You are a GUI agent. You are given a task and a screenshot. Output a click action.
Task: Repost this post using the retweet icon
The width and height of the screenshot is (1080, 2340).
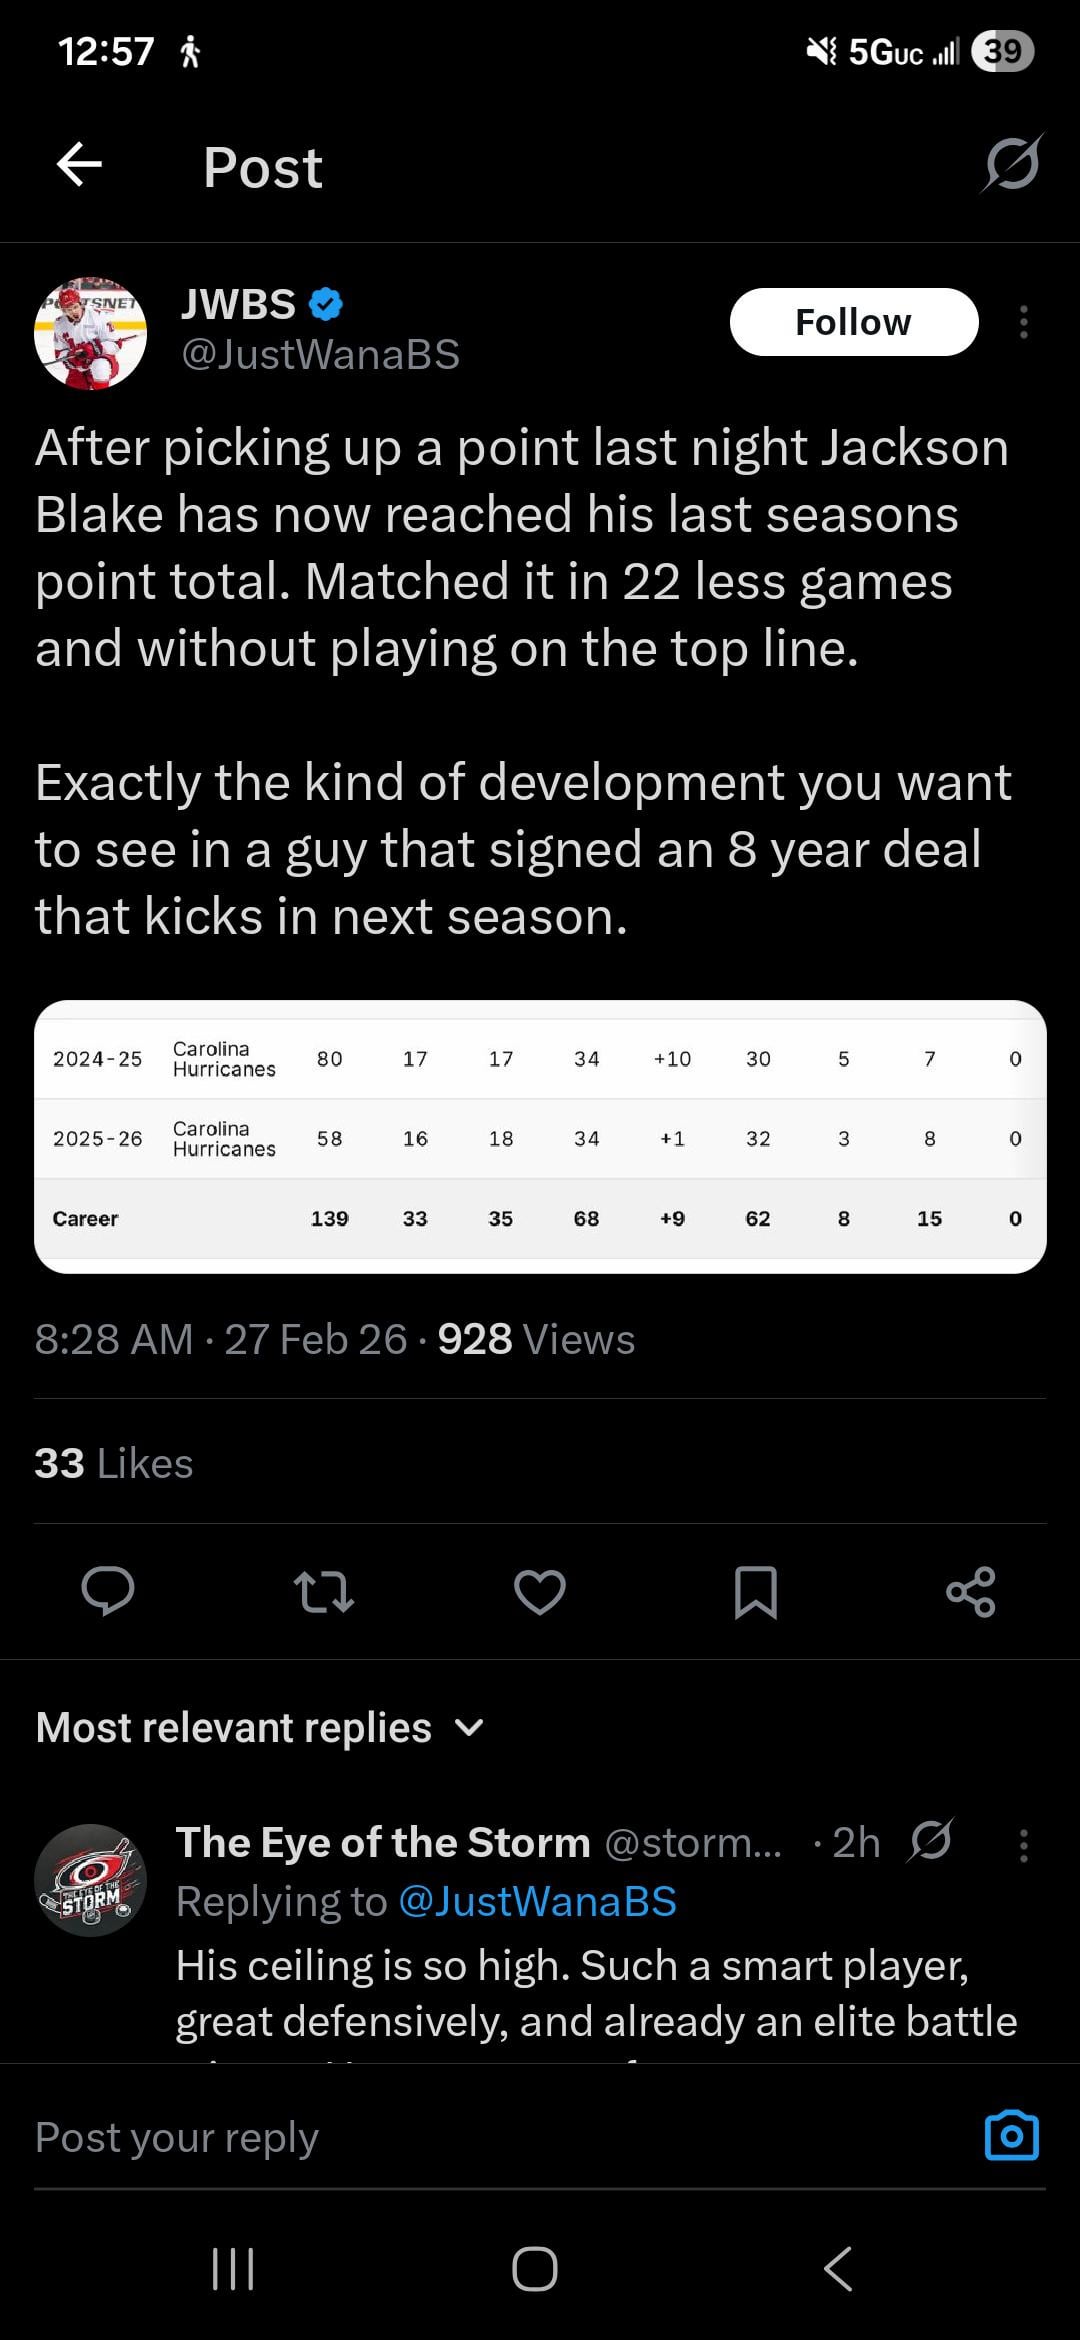[x=323, y=1591]
